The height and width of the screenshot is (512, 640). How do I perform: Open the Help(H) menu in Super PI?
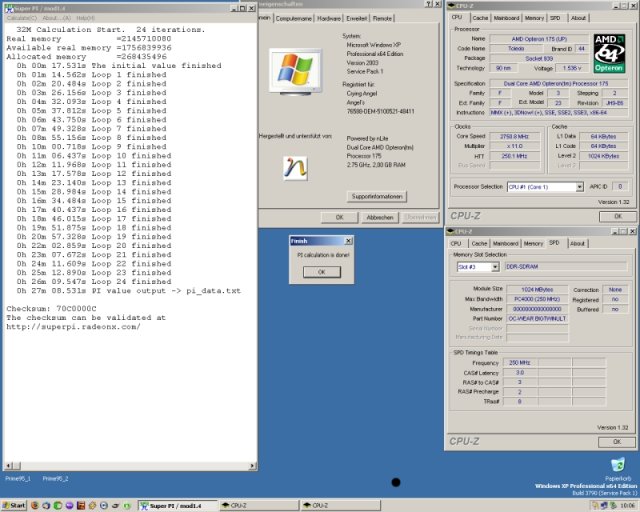85,18
